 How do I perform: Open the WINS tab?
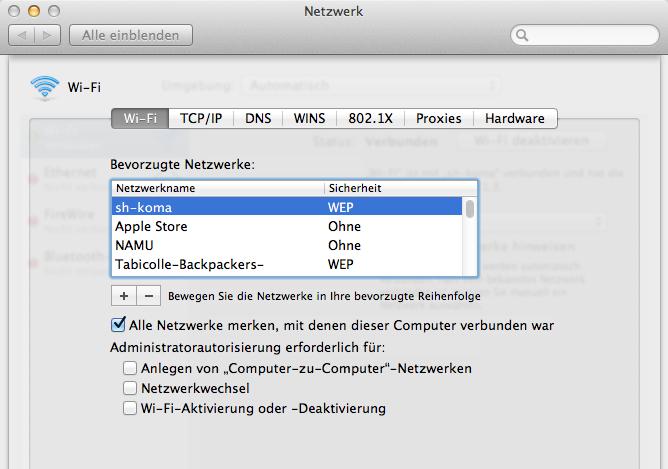[310, 118]
